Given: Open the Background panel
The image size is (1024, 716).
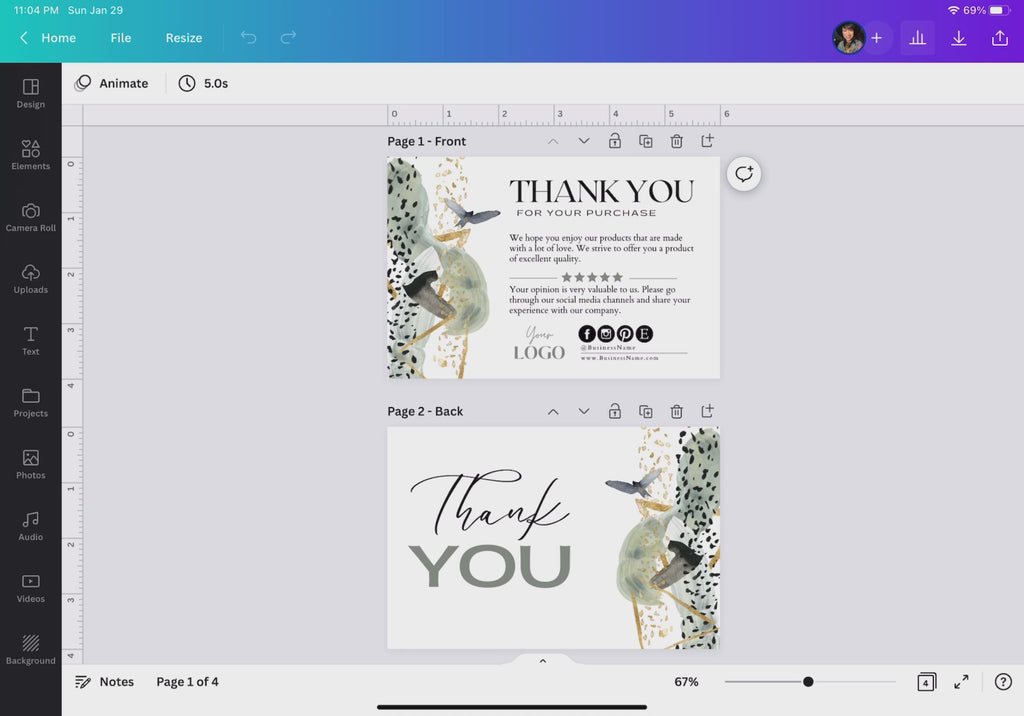Looking at the screenshot, I should coord(31,650).
